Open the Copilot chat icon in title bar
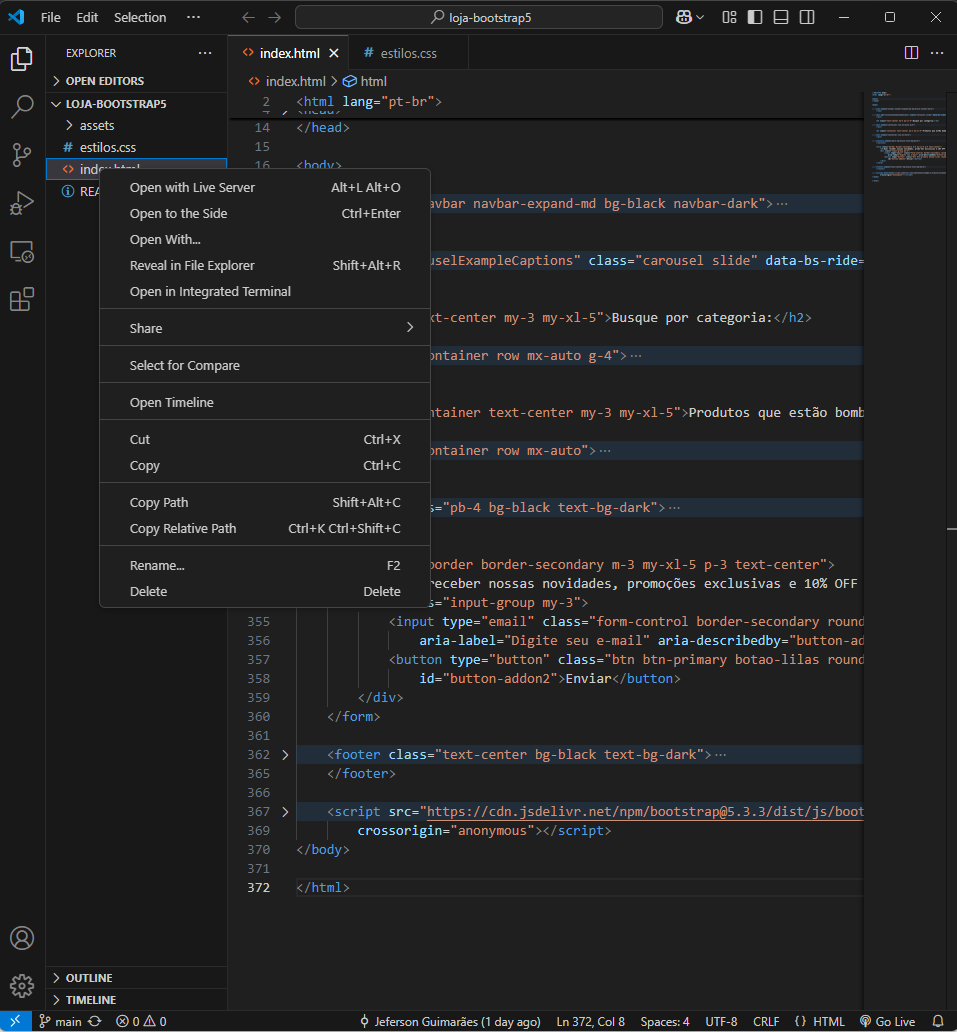Image resolution: width=957 pixels, height=1032 pixels. (684, 18)
